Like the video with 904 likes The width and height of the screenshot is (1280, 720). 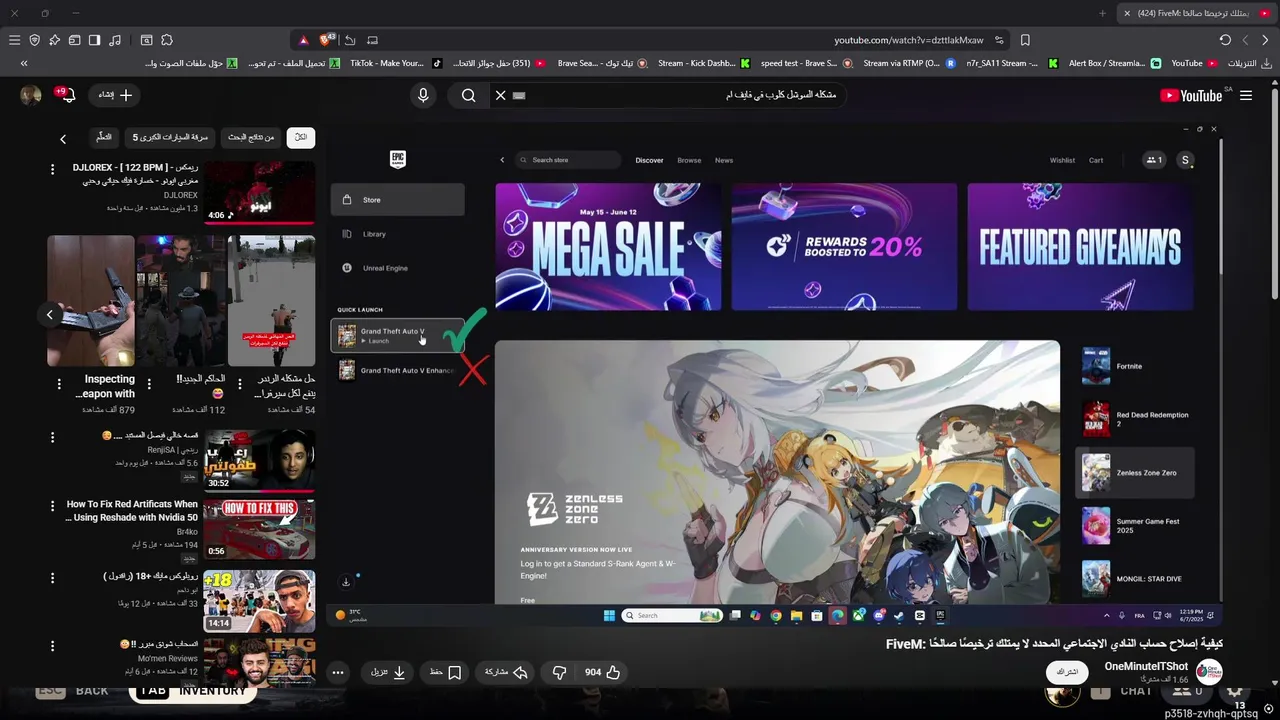(602, 672)
